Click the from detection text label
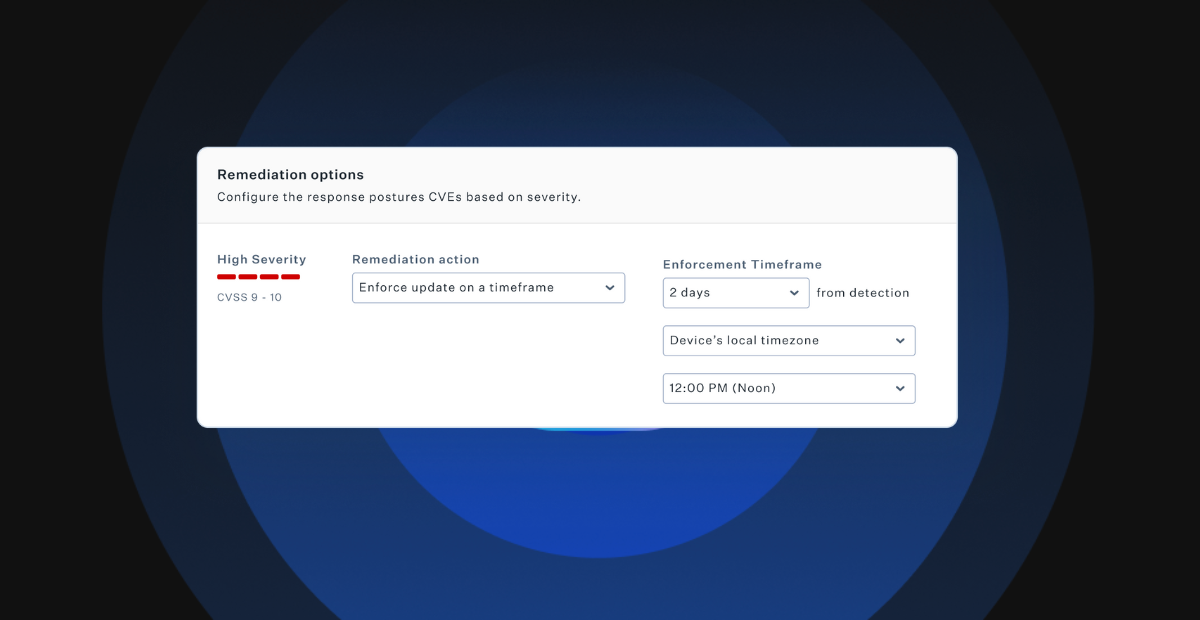This screenshot has height=620, width=1200. (x=863, y=292)
